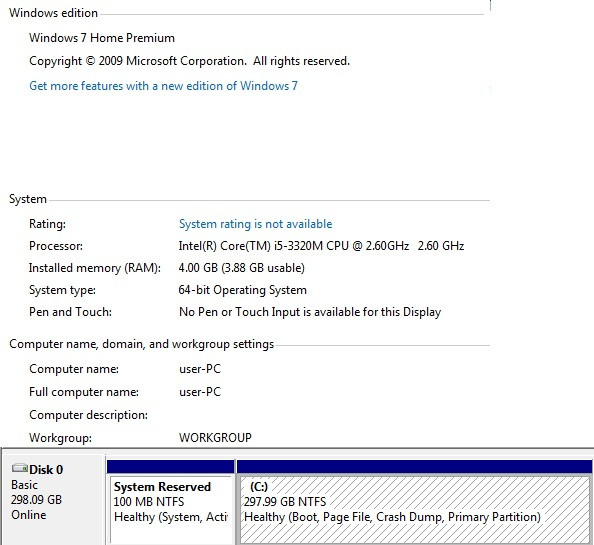Open 'System rating is not available' link
The image size is (594, 545).
(x=255, y=224)
